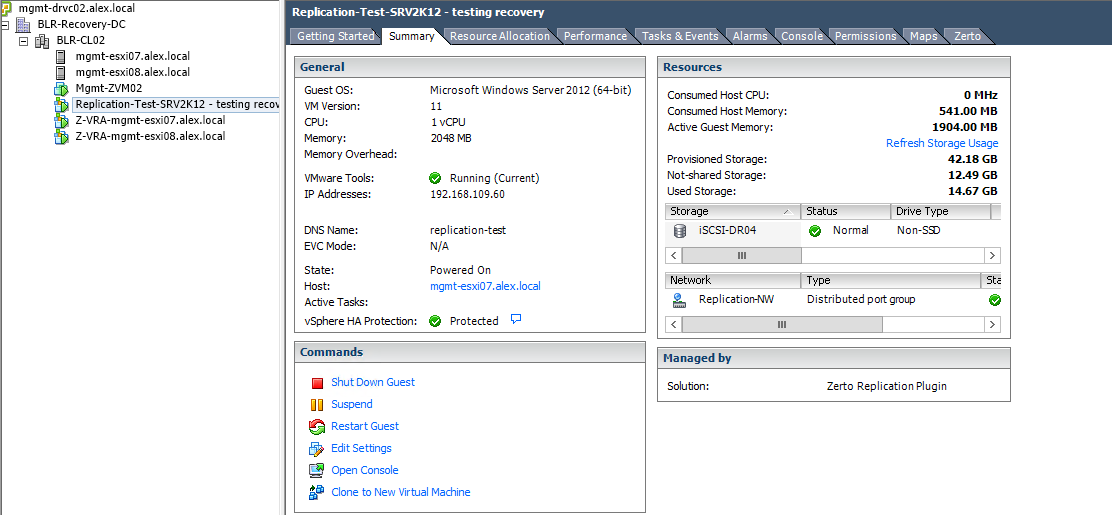Click the Clone to New Virtual Machine icon
Screen dimensions: 1112x515
[317, 493]
